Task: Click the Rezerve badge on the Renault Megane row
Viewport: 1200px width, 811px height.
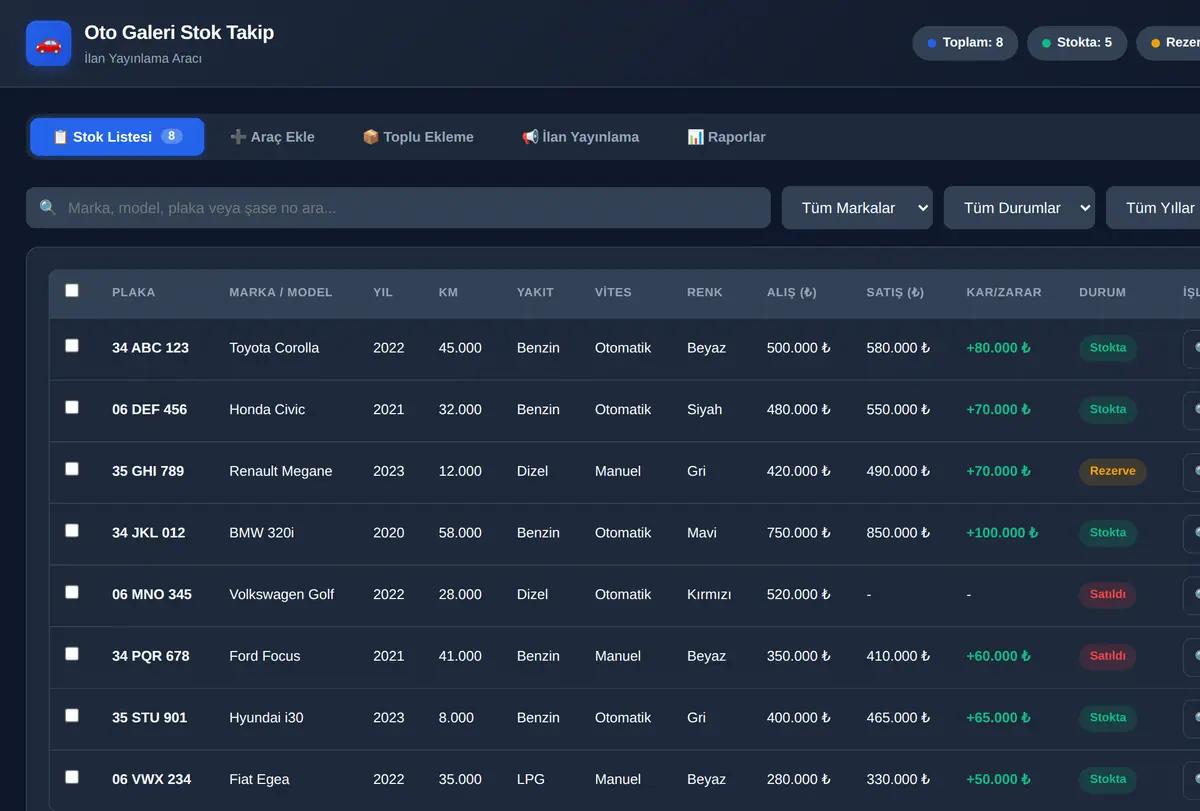Action: (1113, 471)
